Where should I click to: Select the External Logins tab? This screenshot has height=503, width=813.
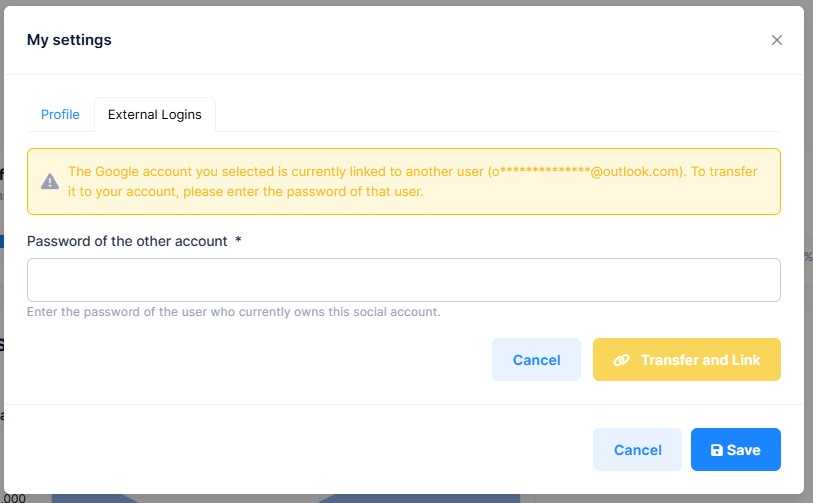(x=155, y=114)
